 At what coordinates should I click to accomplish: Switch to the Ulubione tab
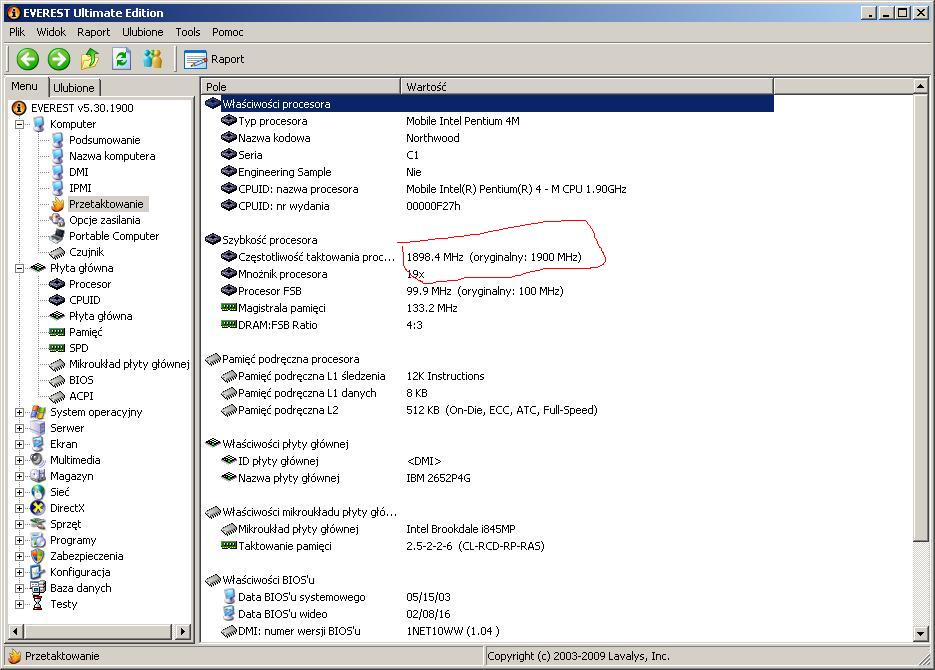[x=74, y=88]
